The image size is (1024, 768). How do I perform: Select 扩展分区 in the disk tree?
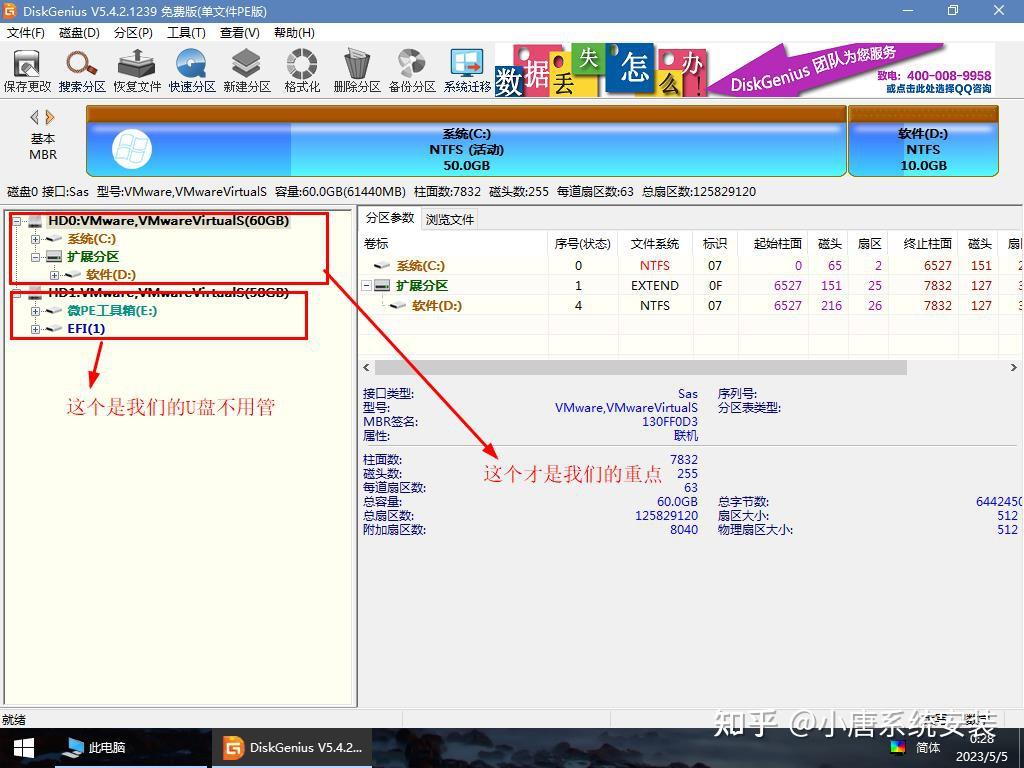click(93, 257)
